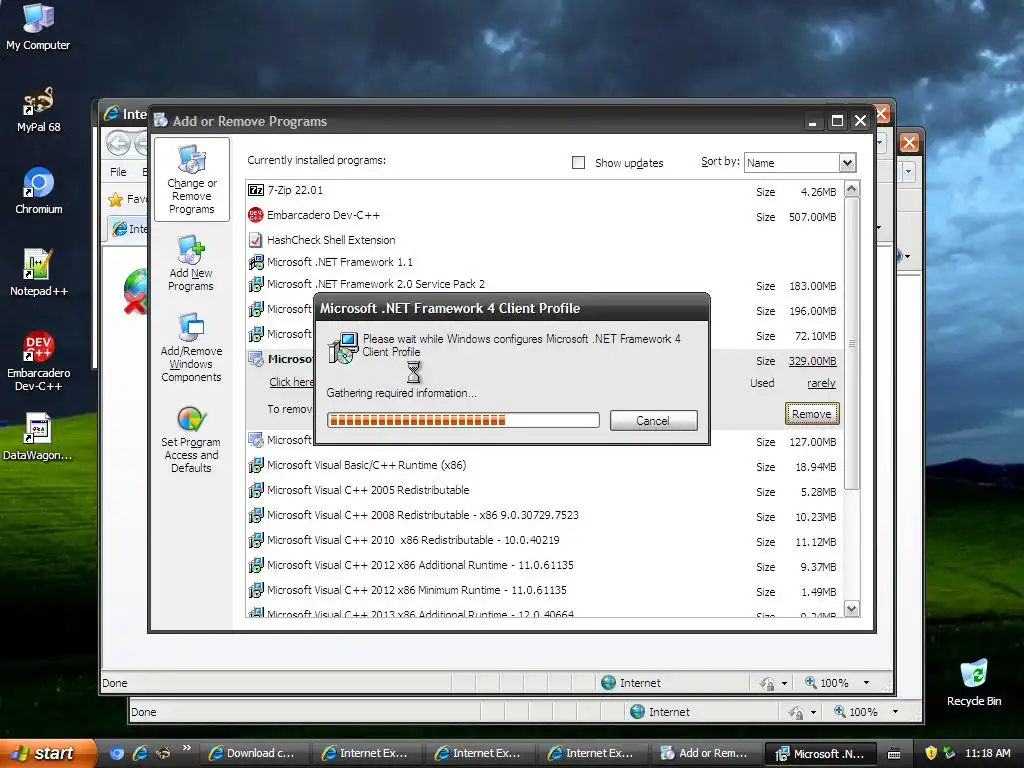Image resolution: width=1024 pixels, height=768 pixels.
Task: Select the 7-Zip 22.01 program entry
Action: [x=544, y=191]
